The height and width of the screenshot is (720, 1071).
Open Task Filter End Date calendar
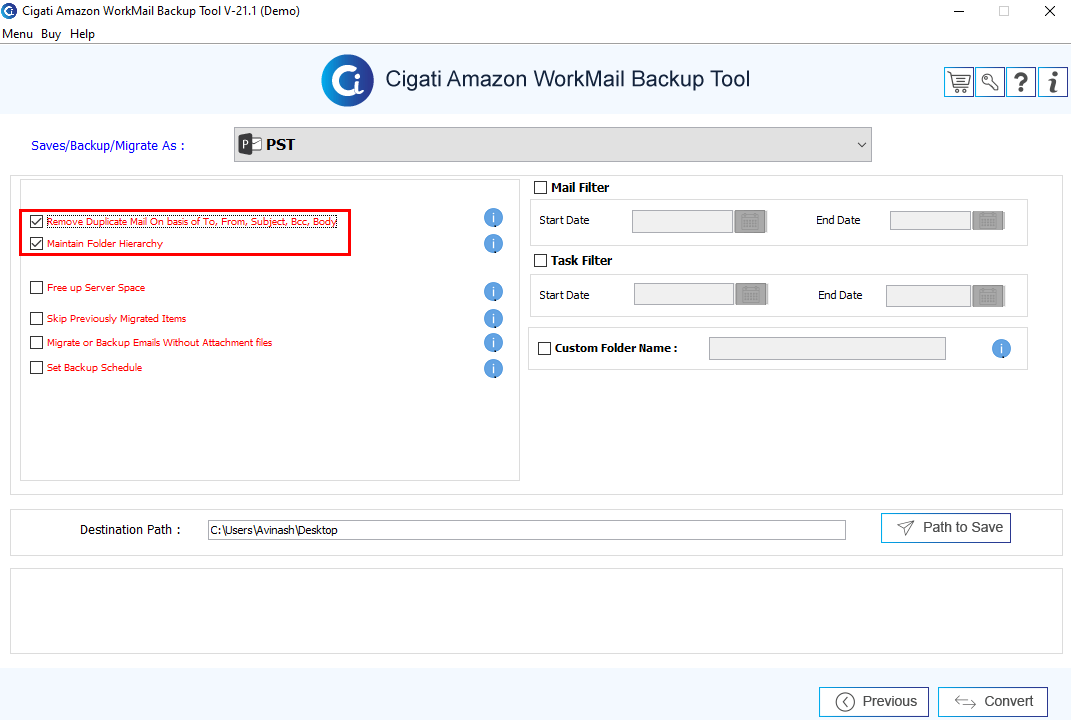[x=988, y=296]
